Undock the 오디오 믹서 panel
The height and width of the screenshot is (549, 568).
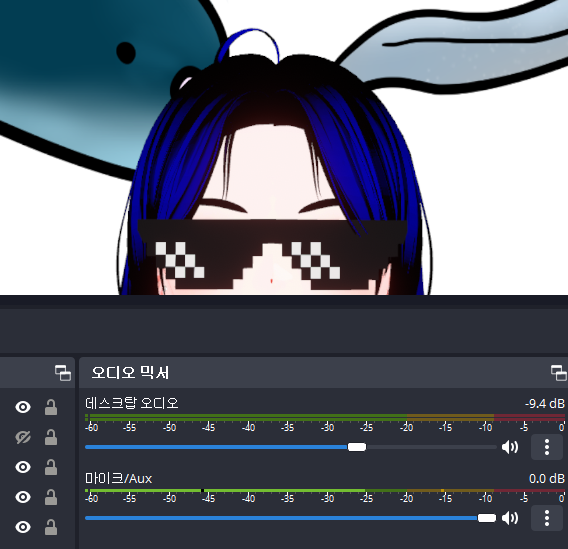(x=559, y=373)
